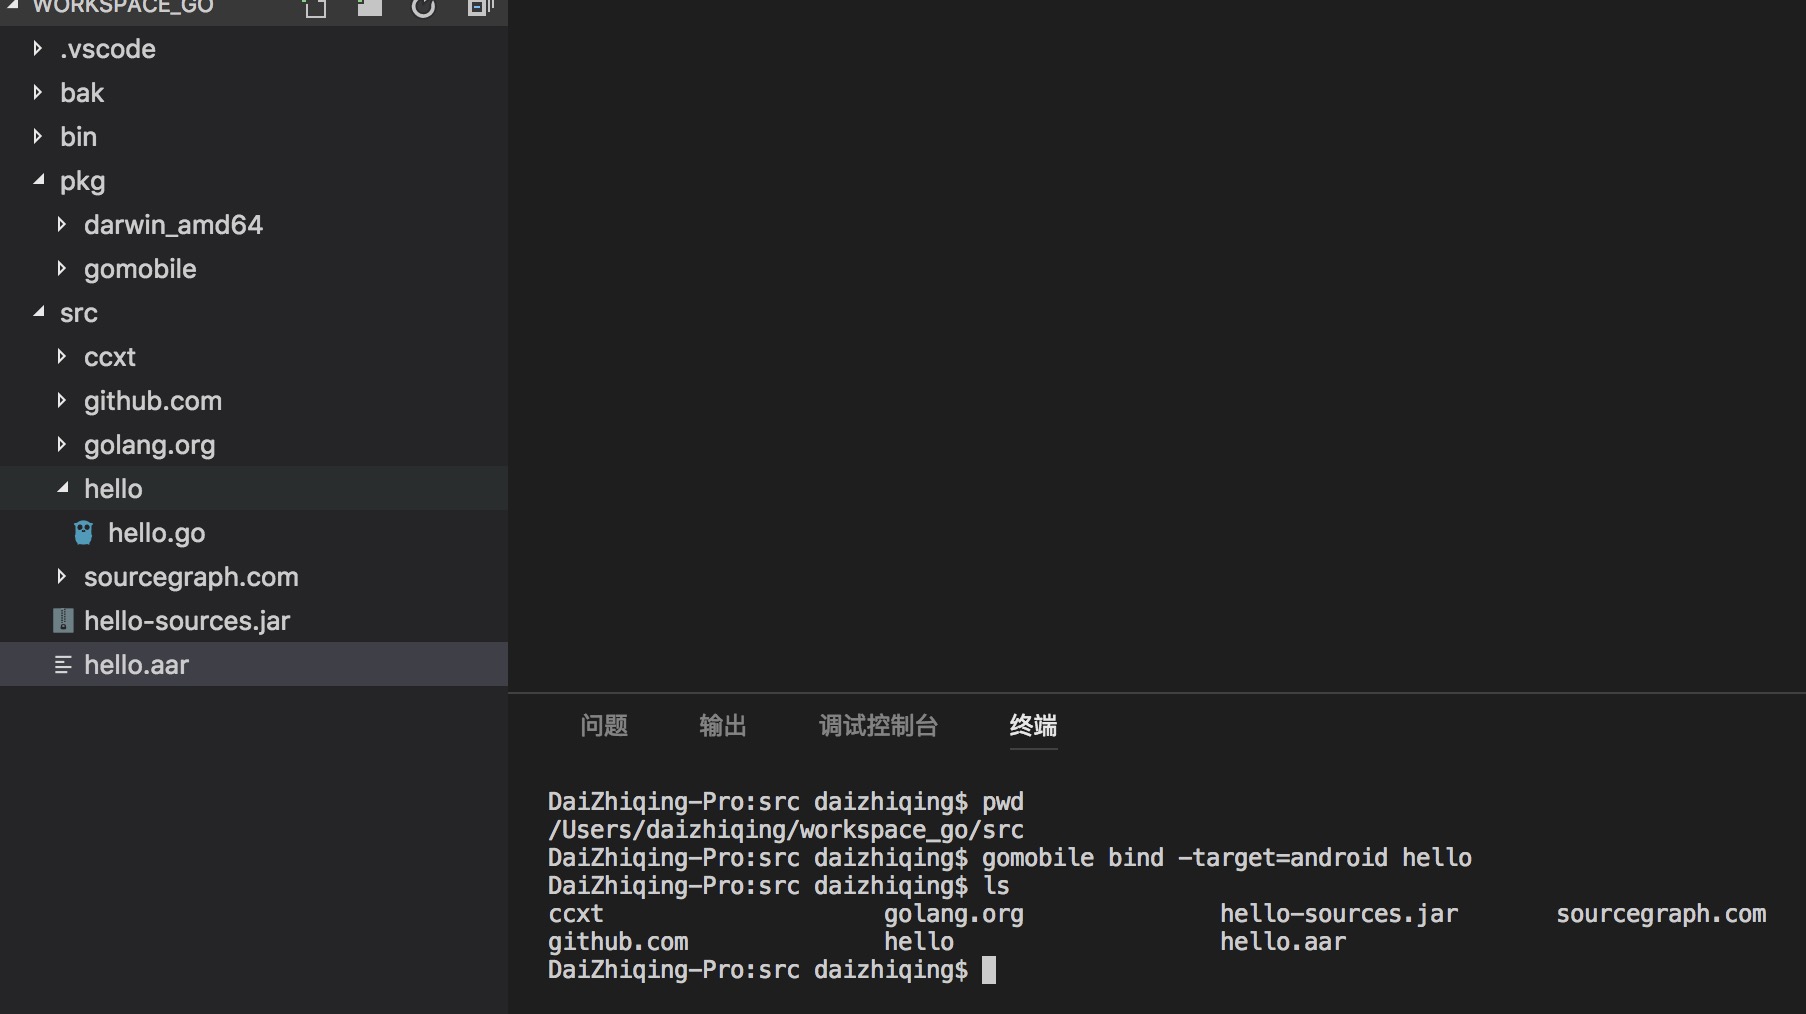Expand the .vscode folder arrow

coord(37,49)
